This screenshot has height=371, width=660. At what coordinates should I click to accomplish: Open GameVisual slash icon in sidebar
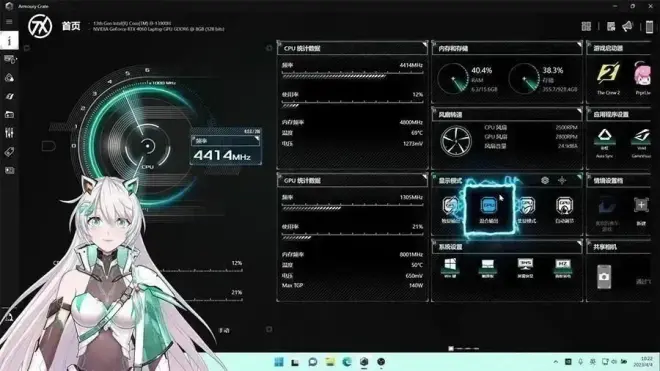(x=9, y=96)
